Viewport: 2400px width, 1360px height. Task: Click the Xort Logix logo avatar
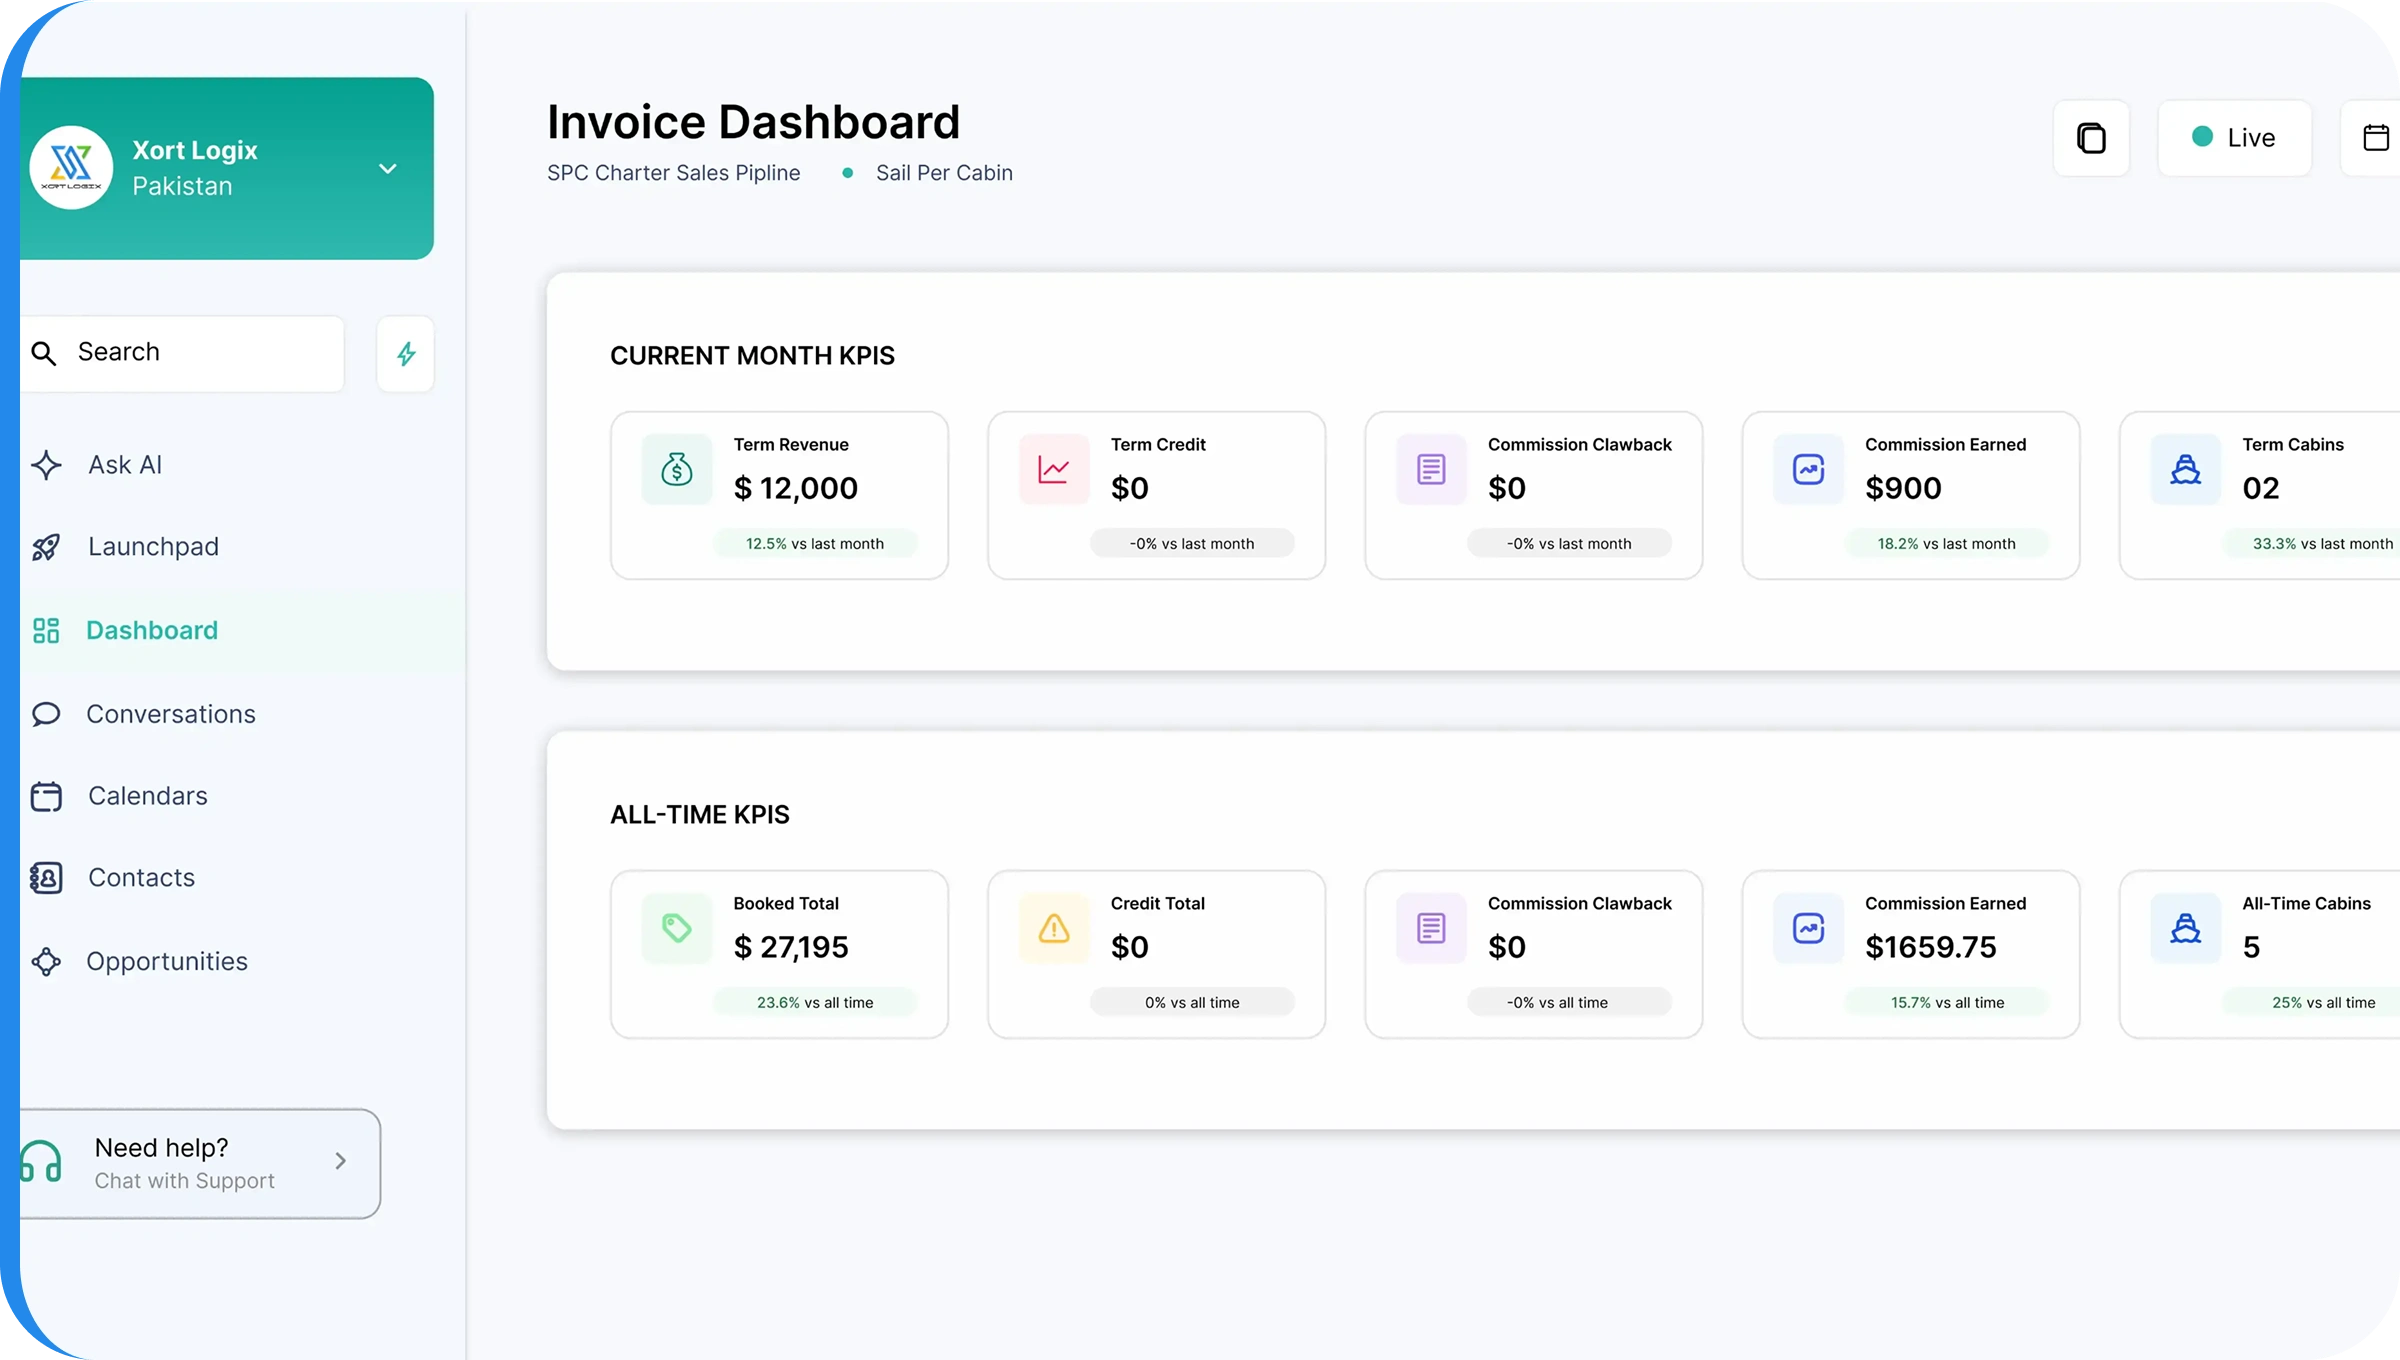(x=71, y=167)
